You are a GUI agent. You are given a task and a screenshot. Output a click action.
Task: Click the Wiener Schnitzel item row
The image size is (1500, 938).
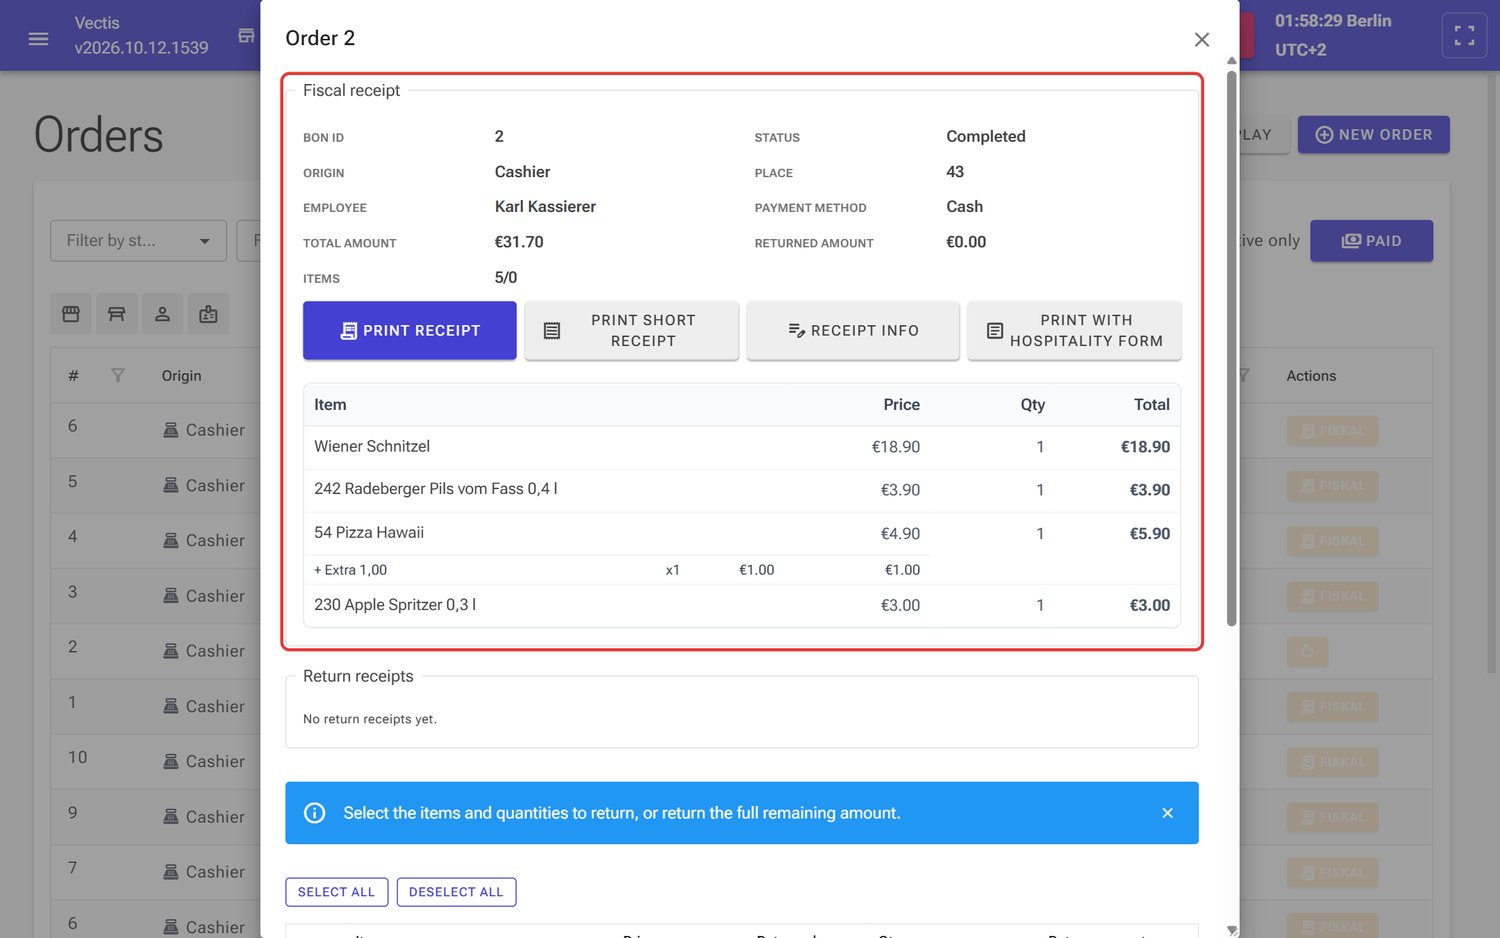[x=742, y=447]
